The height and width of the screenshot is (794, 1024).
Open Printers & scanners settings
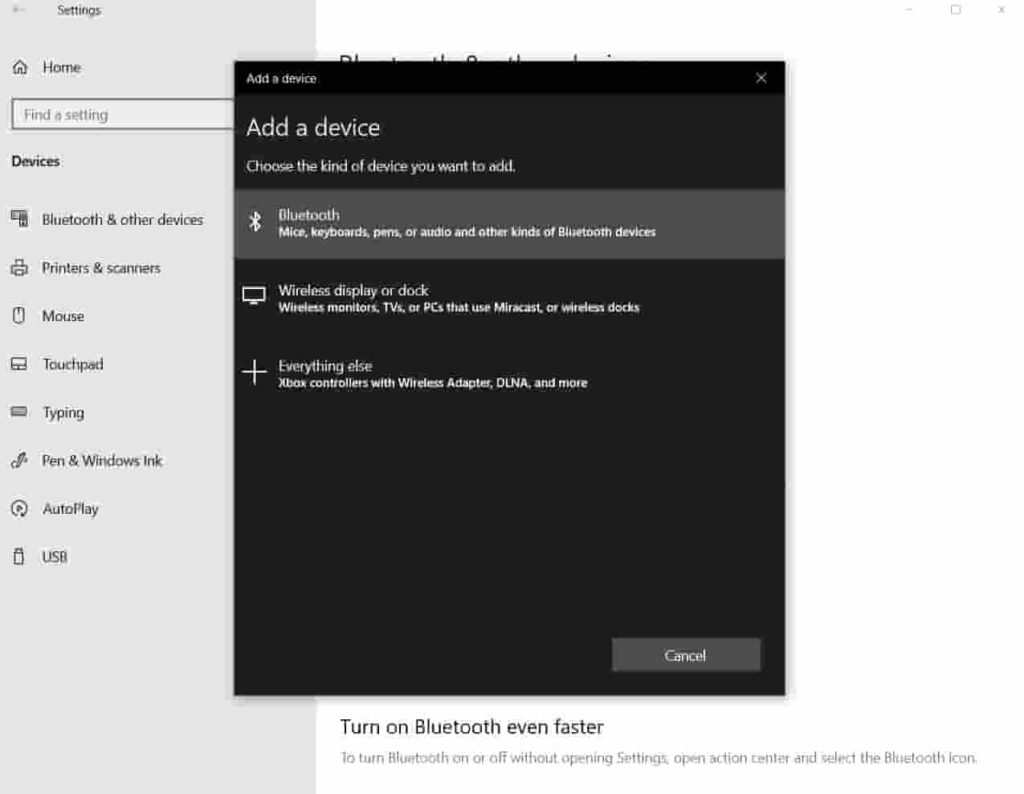[101, 268]
